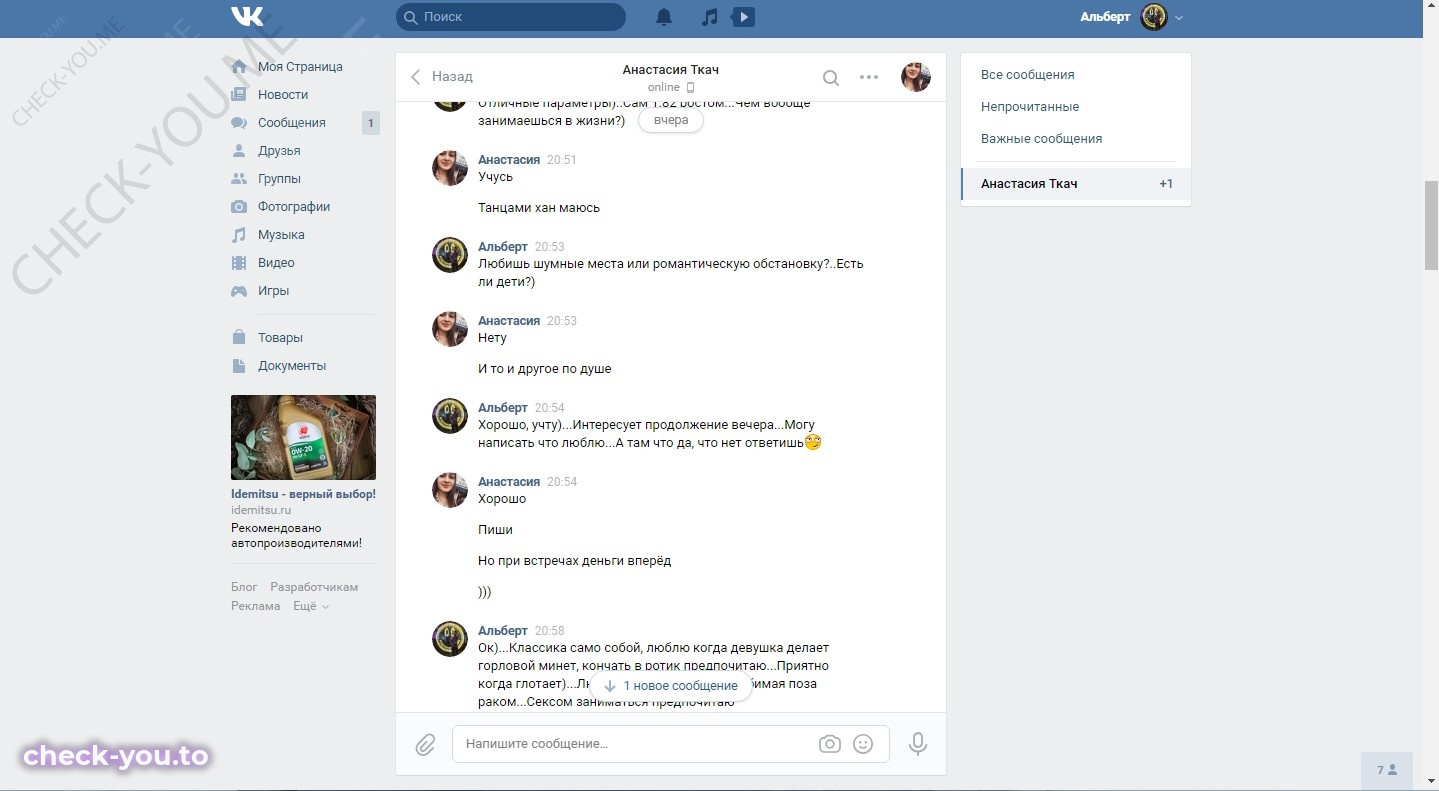
Task: Open the video player icon in header
Action: (743, 17)
